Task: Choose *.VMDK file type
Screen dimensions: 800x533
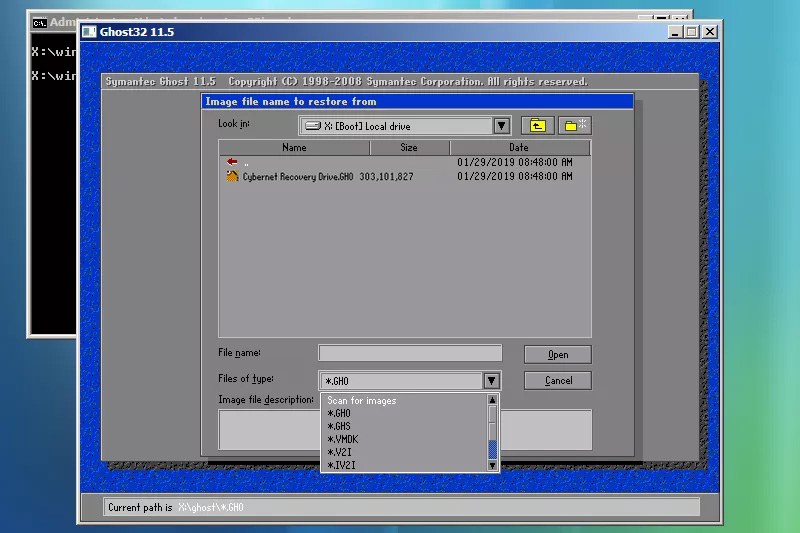Action: 404,439
